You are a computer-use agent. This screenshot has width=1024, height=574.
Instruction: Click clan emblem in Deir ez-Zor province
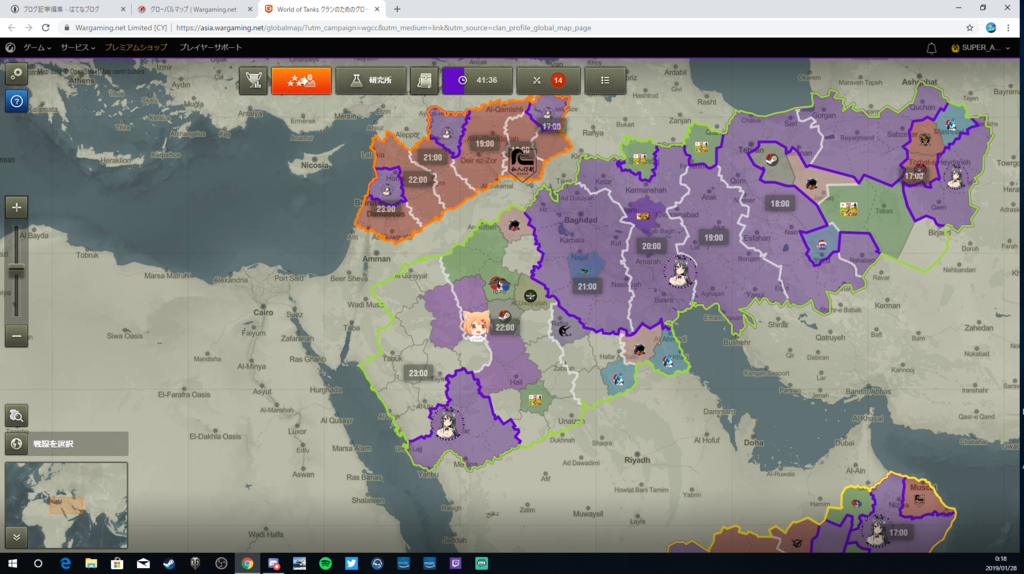tap(522, 161)
